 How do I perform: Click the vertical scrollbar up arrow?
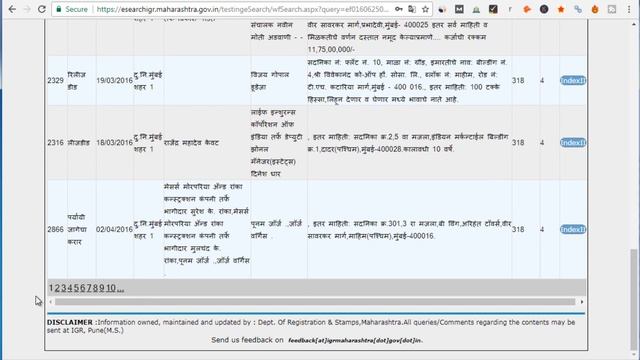634,24
